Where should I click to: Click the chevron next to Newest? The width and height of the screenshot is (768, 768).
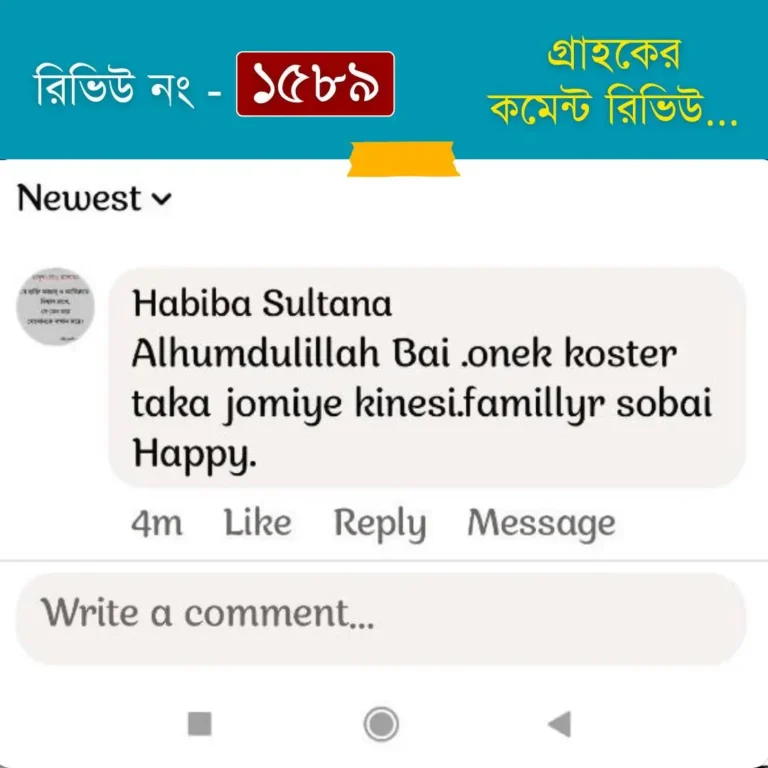[162, 199]
